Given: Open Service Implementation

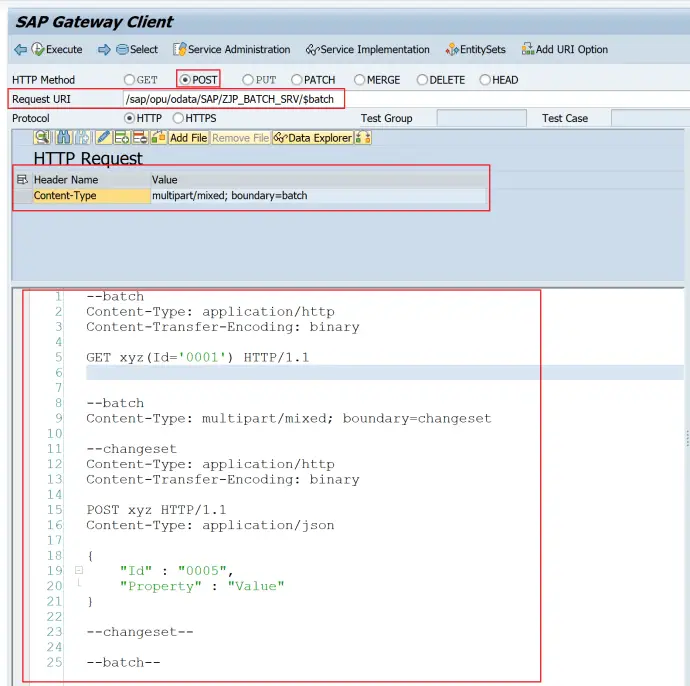Looking at the screenshot, I should click(367, 50).
